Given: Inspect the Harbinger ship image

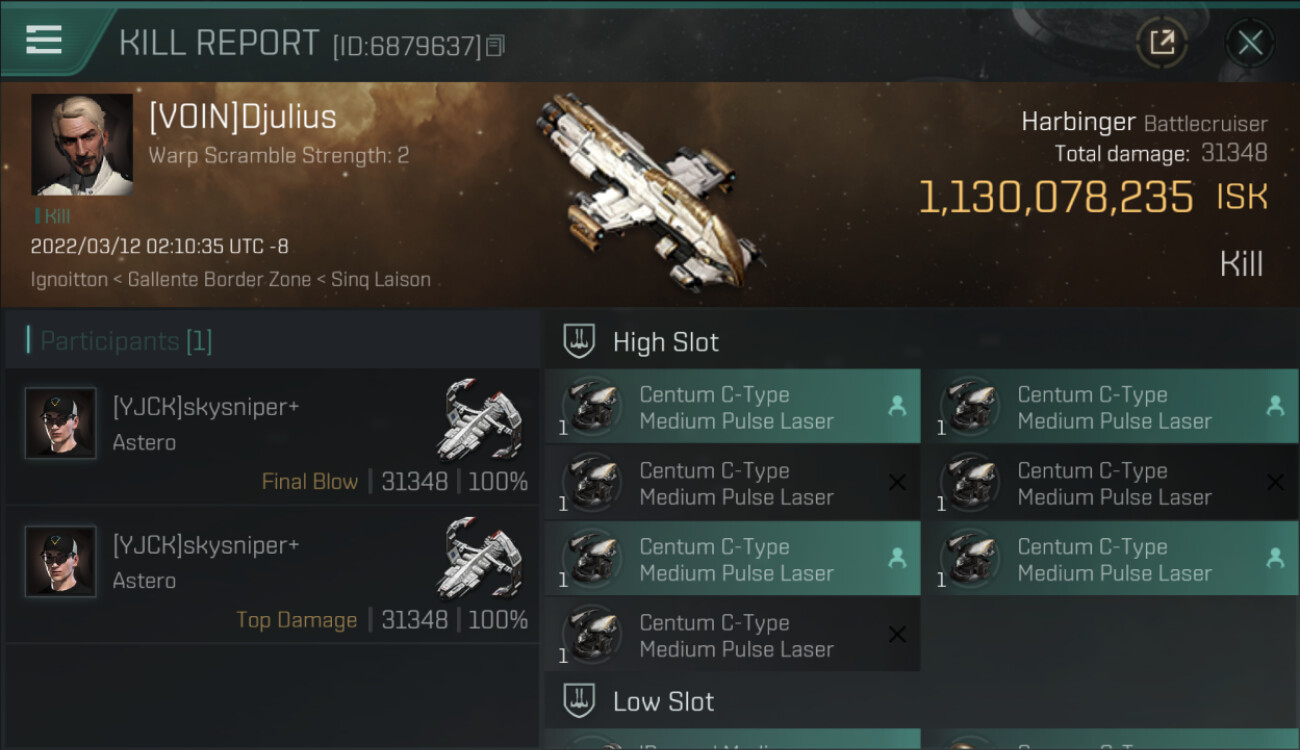Looking at the screenshot, I should click(x=648, y=190).
